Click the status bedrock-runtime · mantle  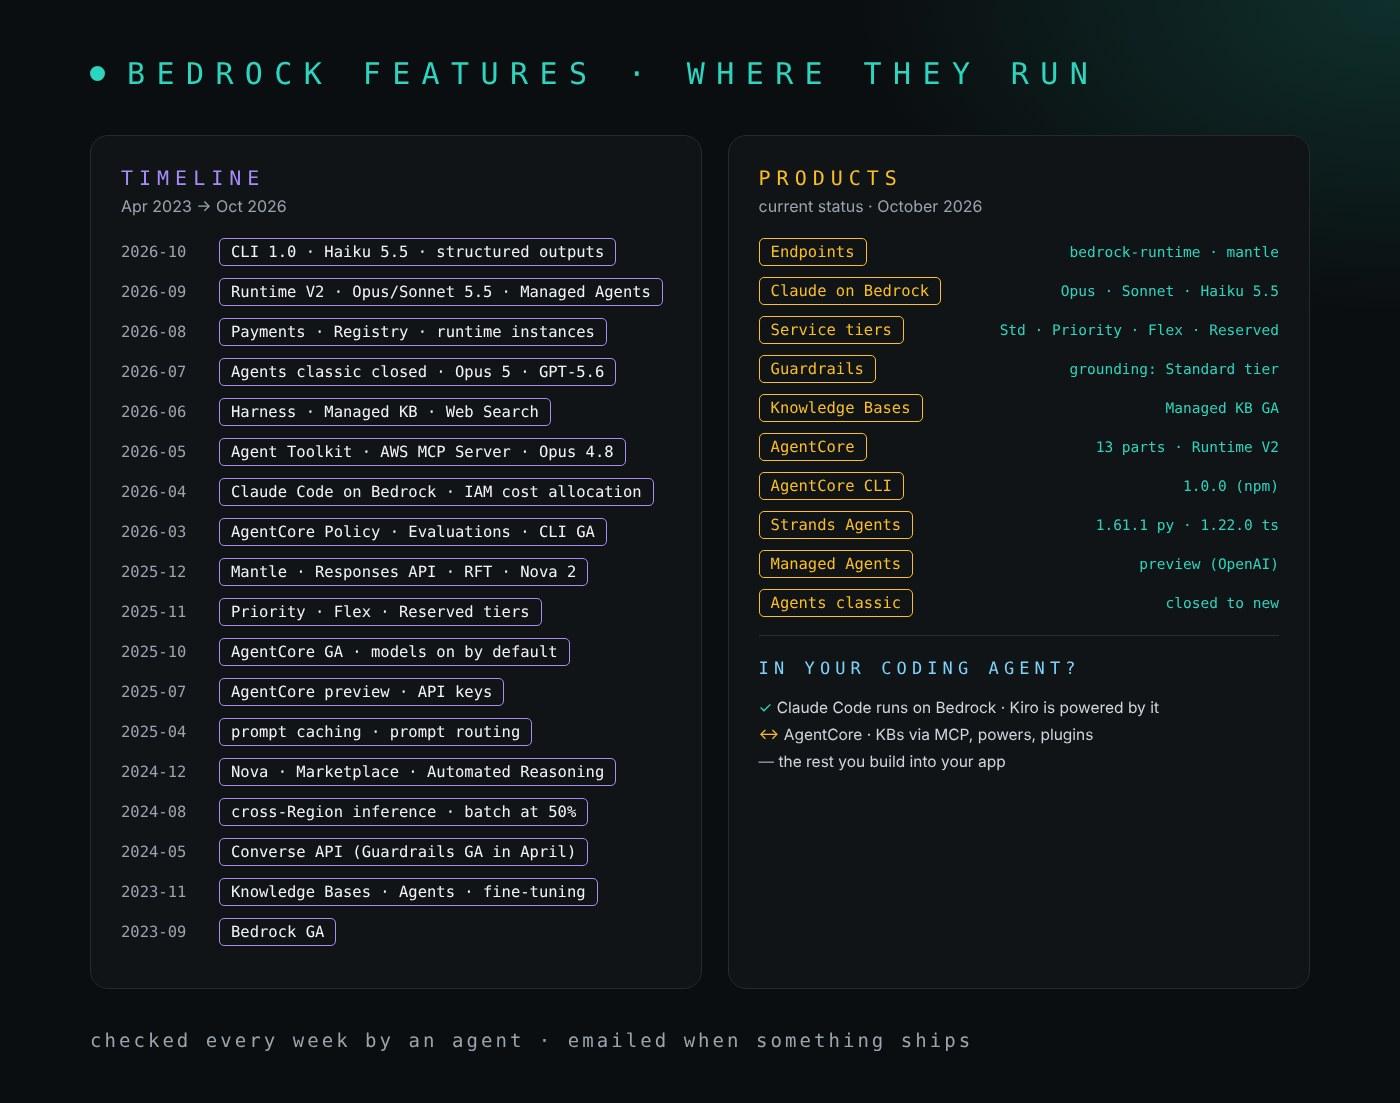pyautogui.click(x=1174, y=252)
